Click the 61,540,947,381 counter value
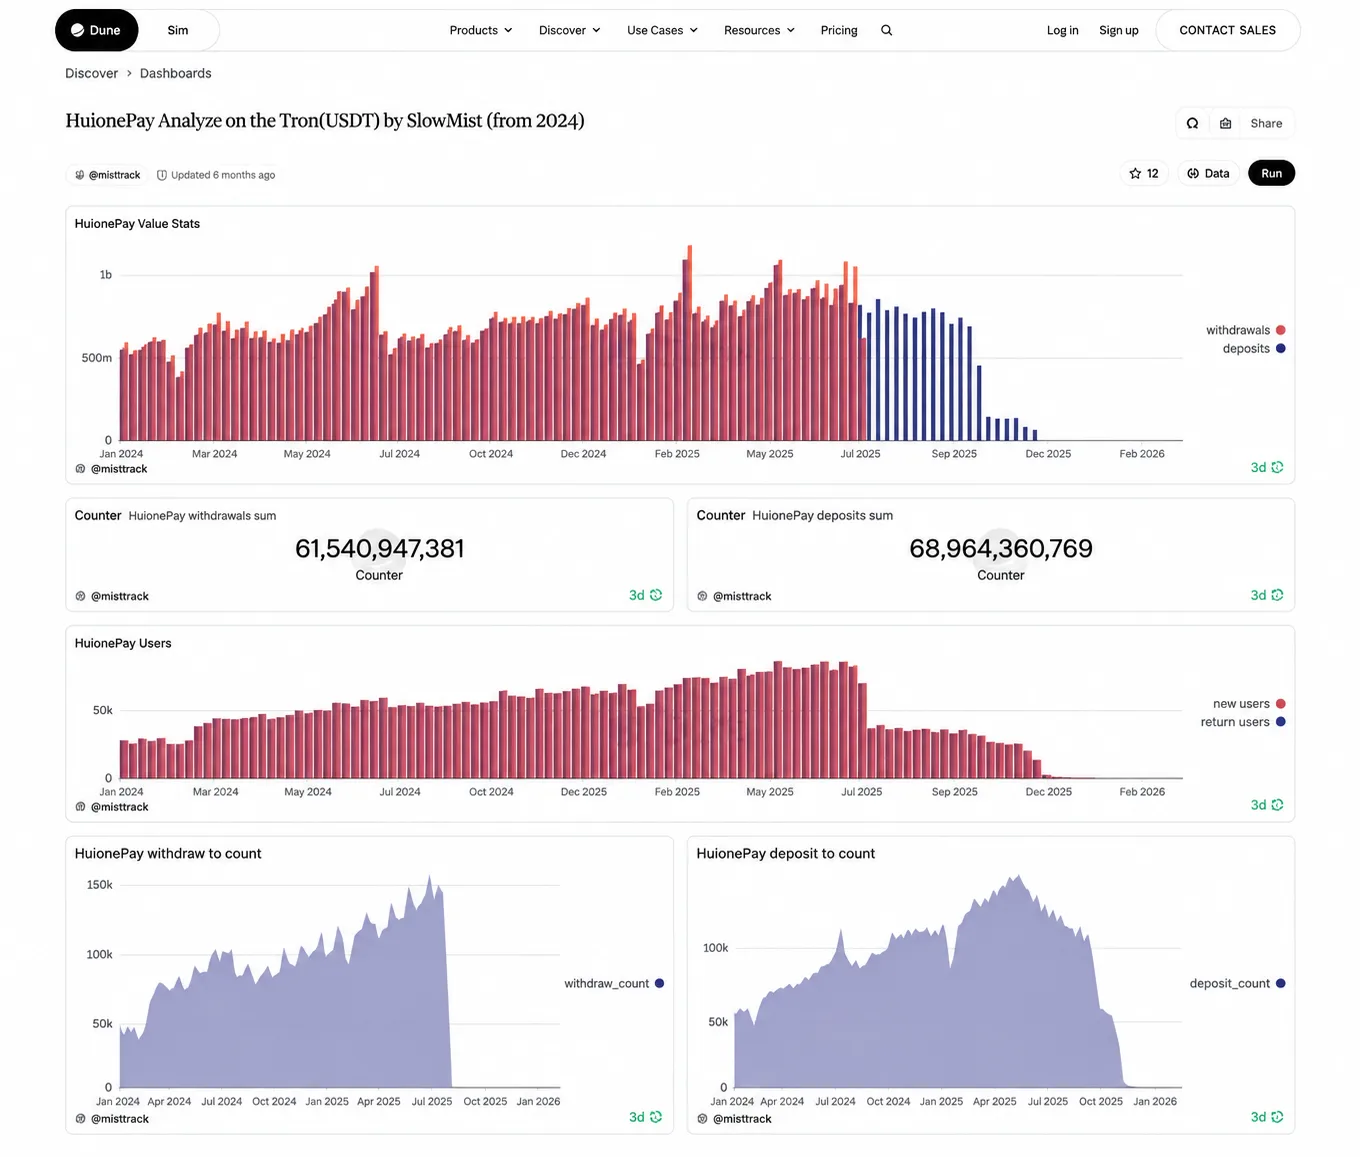The width and height of the screenshot is (1360, 1157). (x=379, y=548)
